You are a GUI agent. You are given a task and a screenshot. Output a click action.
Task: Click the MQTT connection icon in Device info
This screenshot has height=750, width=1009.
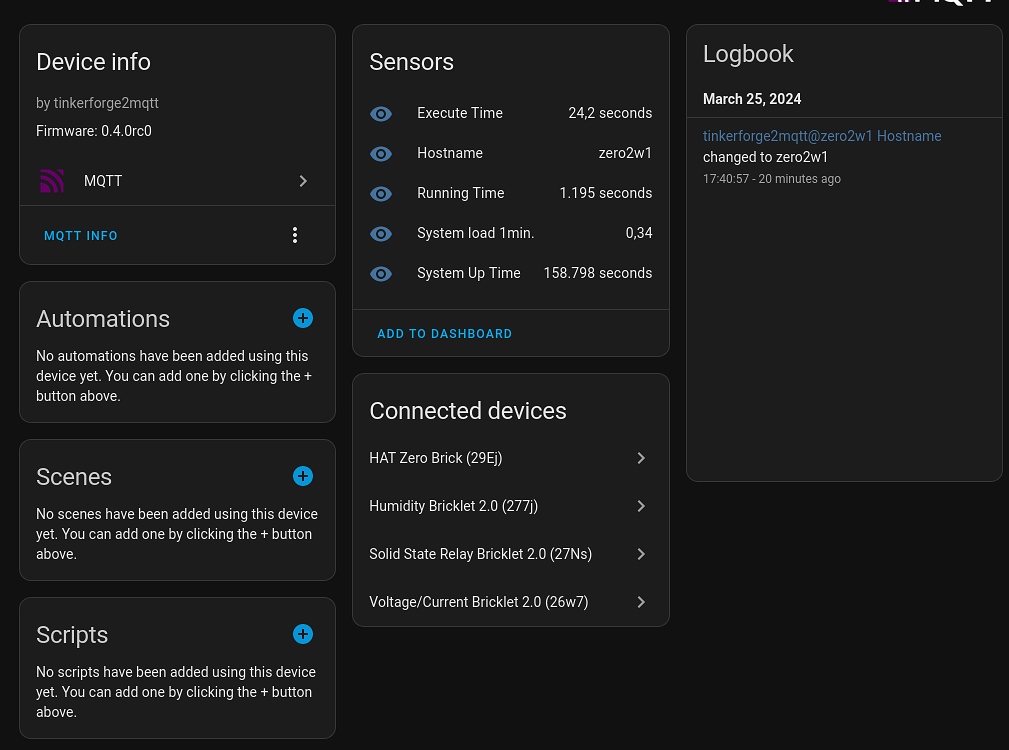(x=52, y=181)
